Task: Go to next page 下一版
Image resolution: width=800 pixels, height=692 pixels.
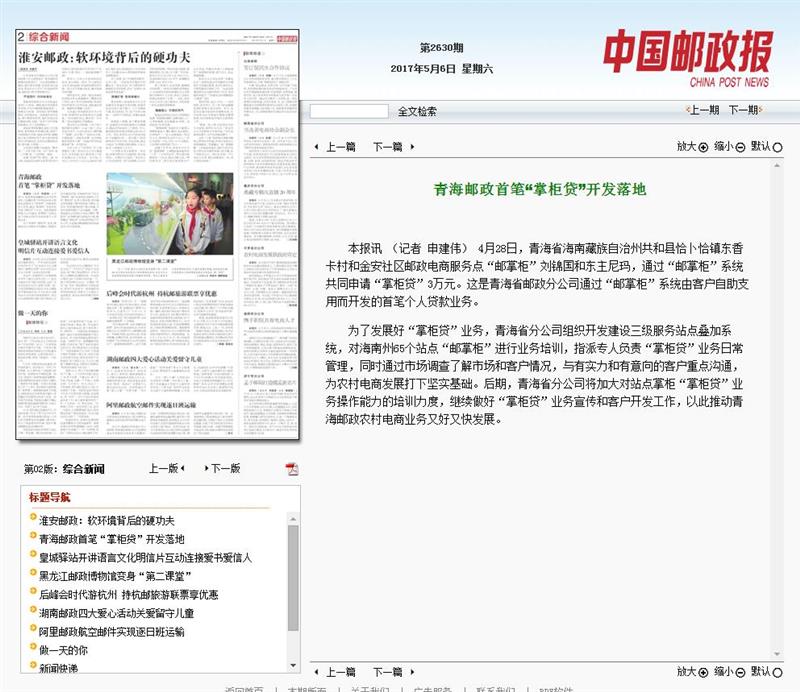Action: pyautogui.click(x=224, y=468)
